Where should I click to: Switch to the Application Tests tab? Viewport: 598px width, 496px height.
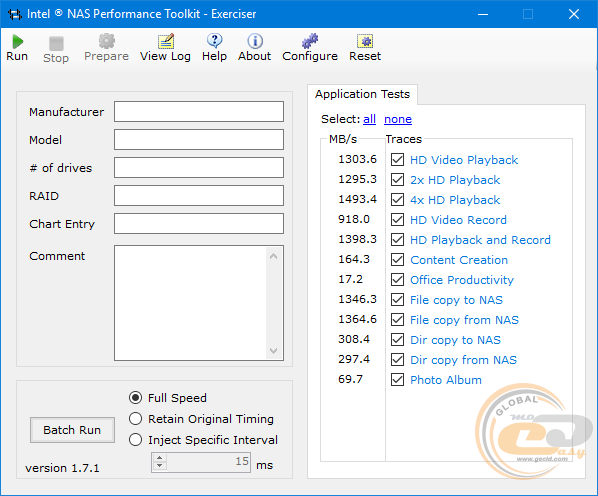click(x=362, y=94)
